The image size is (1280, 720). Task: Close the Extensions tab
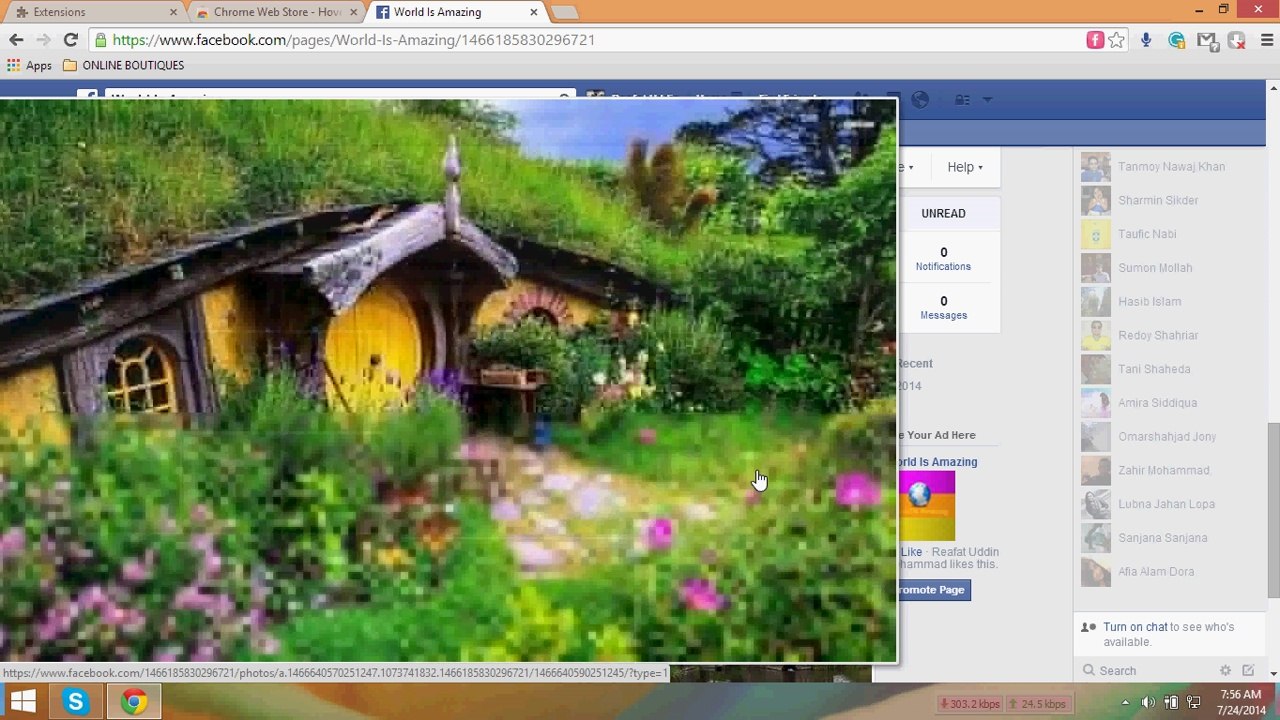point(173,12)
